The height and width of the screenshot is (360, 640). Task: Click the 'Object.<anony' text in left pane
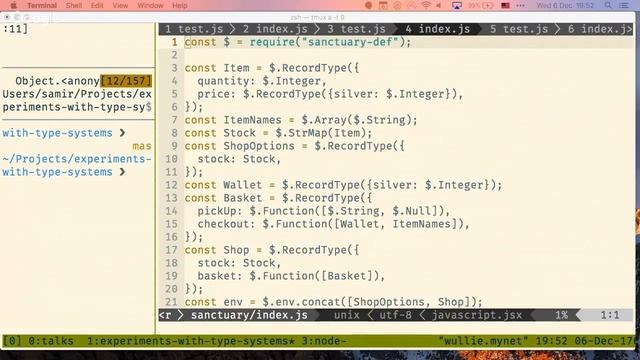57,81
